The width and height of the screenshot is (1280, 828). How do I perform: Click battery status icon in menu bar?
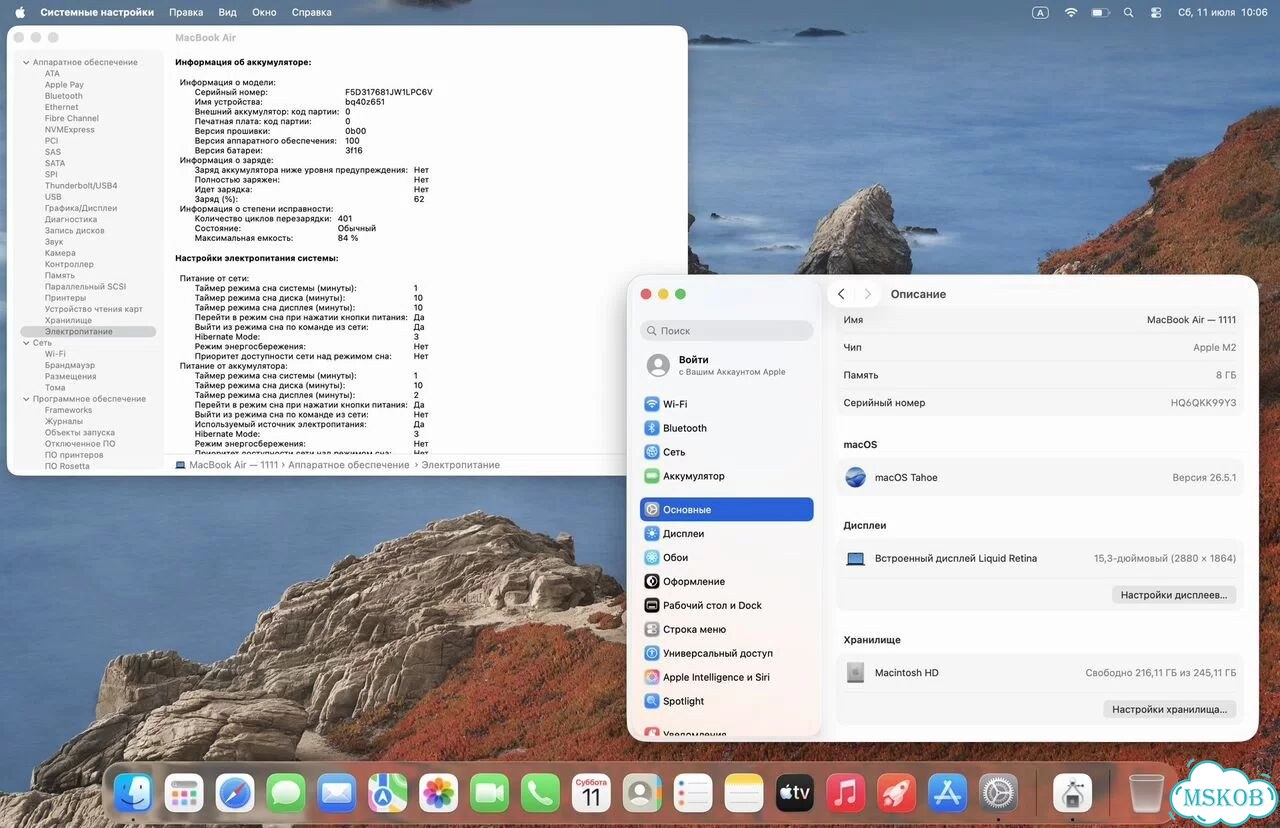point(1100,12)
